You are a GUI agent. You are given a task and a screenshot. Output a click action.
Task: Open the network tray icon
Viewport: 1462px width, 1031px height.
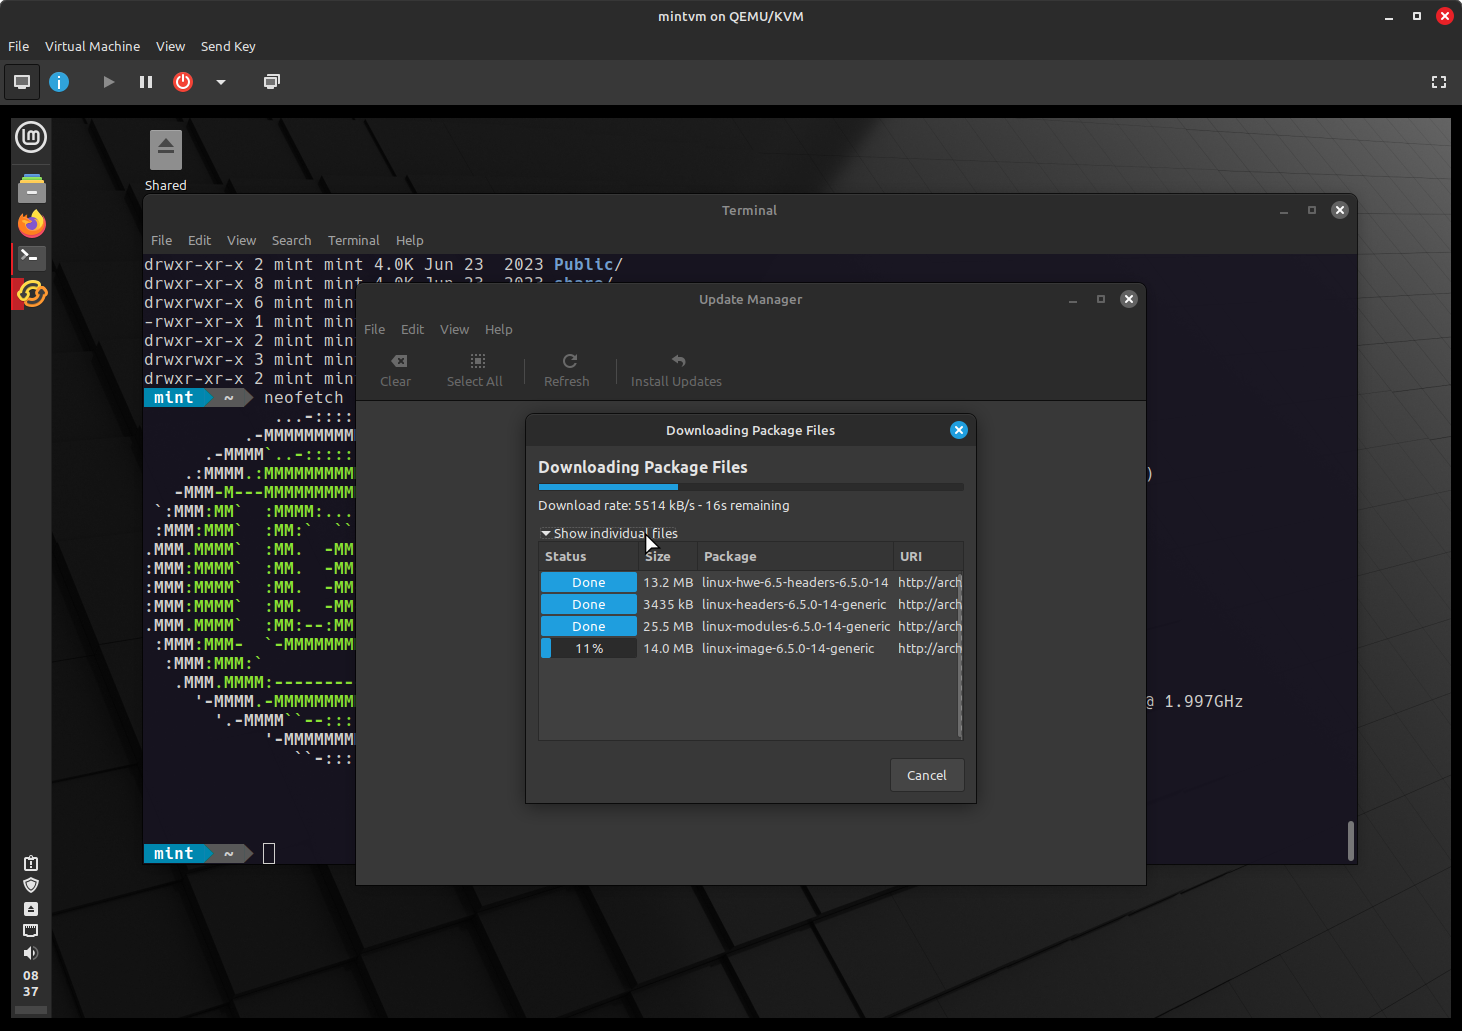point(31,930)
